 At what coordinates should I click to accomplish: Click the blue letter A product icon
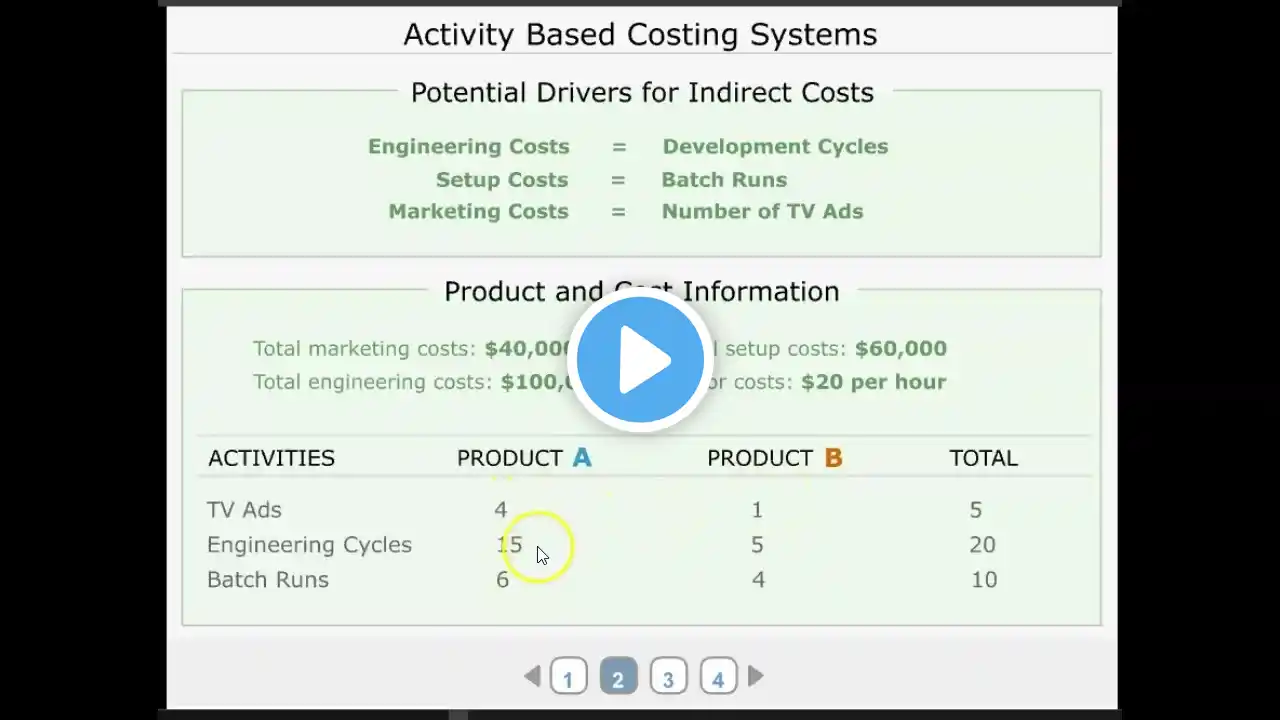(x=582, y=458)
